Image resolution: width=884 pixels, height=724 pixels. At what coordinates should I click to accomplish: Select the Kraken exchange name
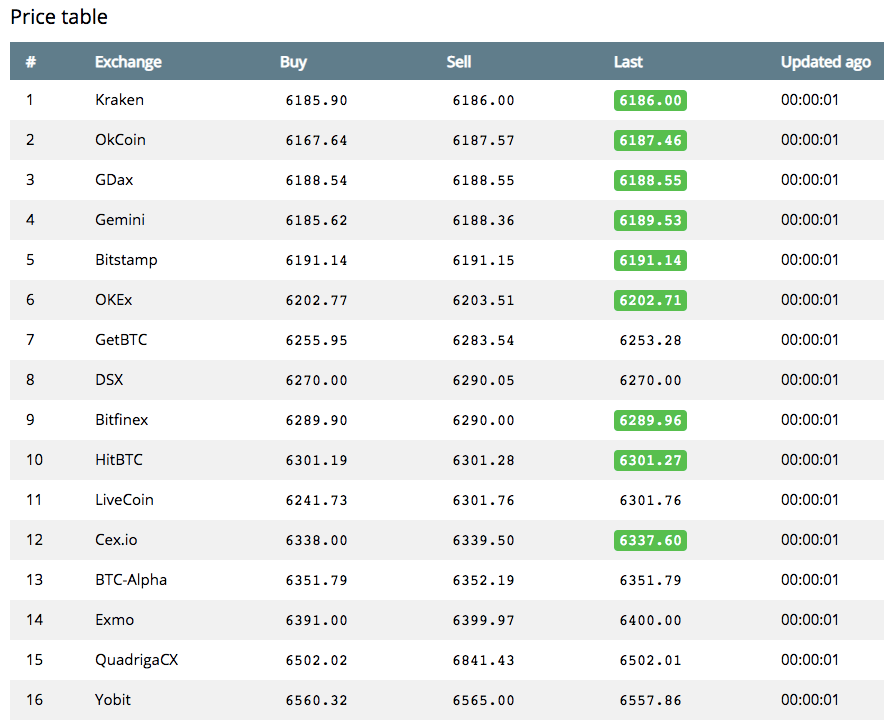120,100
